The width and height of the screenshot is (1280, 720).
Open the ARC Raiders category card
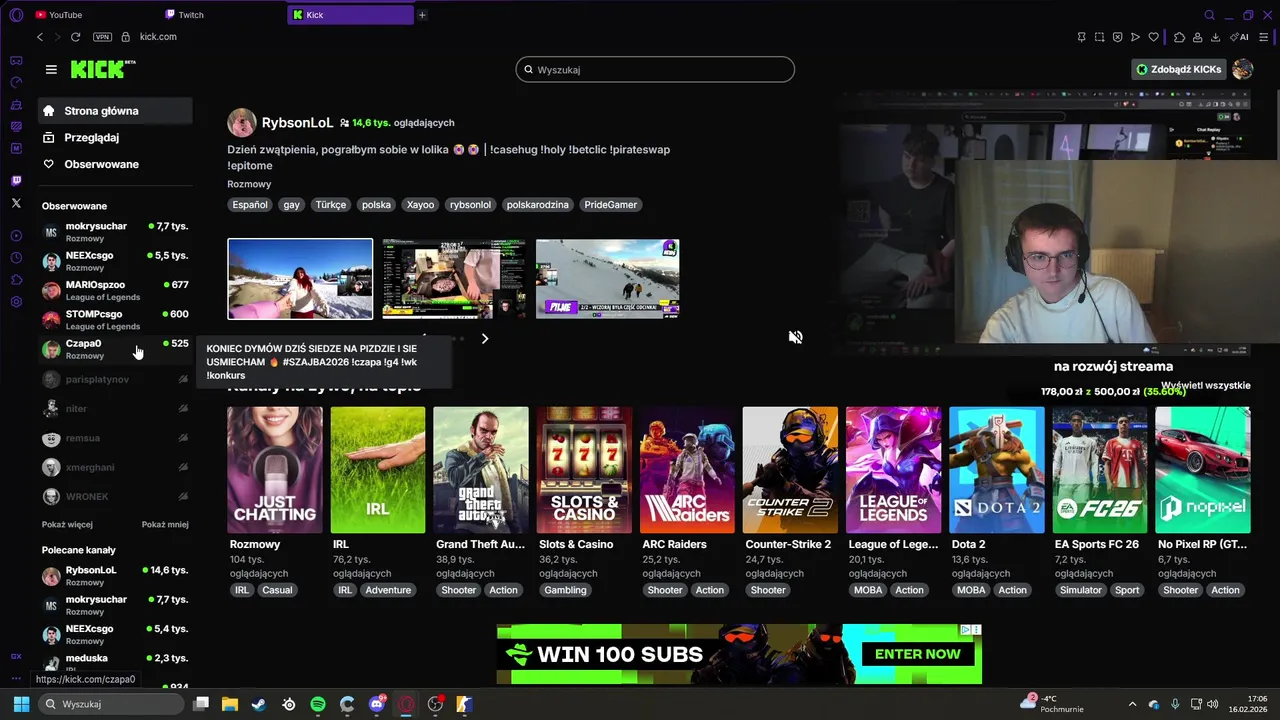687,470
